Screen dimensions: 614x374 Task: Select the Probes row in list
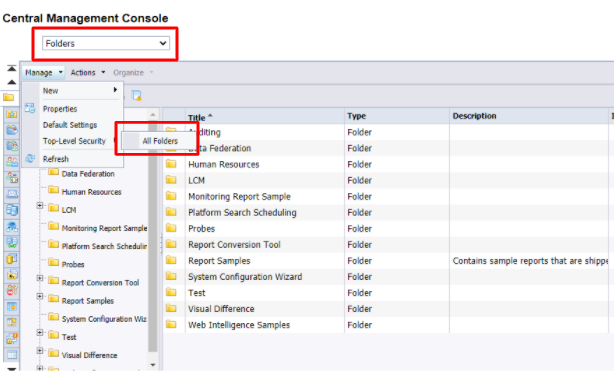388,229
